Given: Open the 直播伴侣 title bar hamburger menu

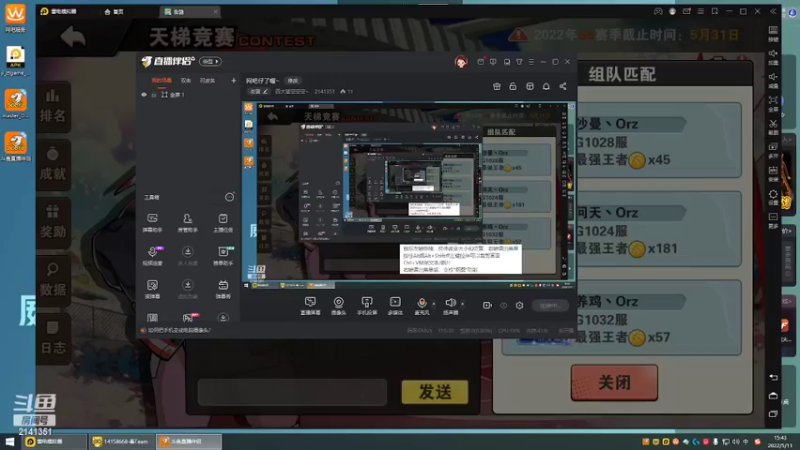Looking at the screenshot, I should pos(531,62).
